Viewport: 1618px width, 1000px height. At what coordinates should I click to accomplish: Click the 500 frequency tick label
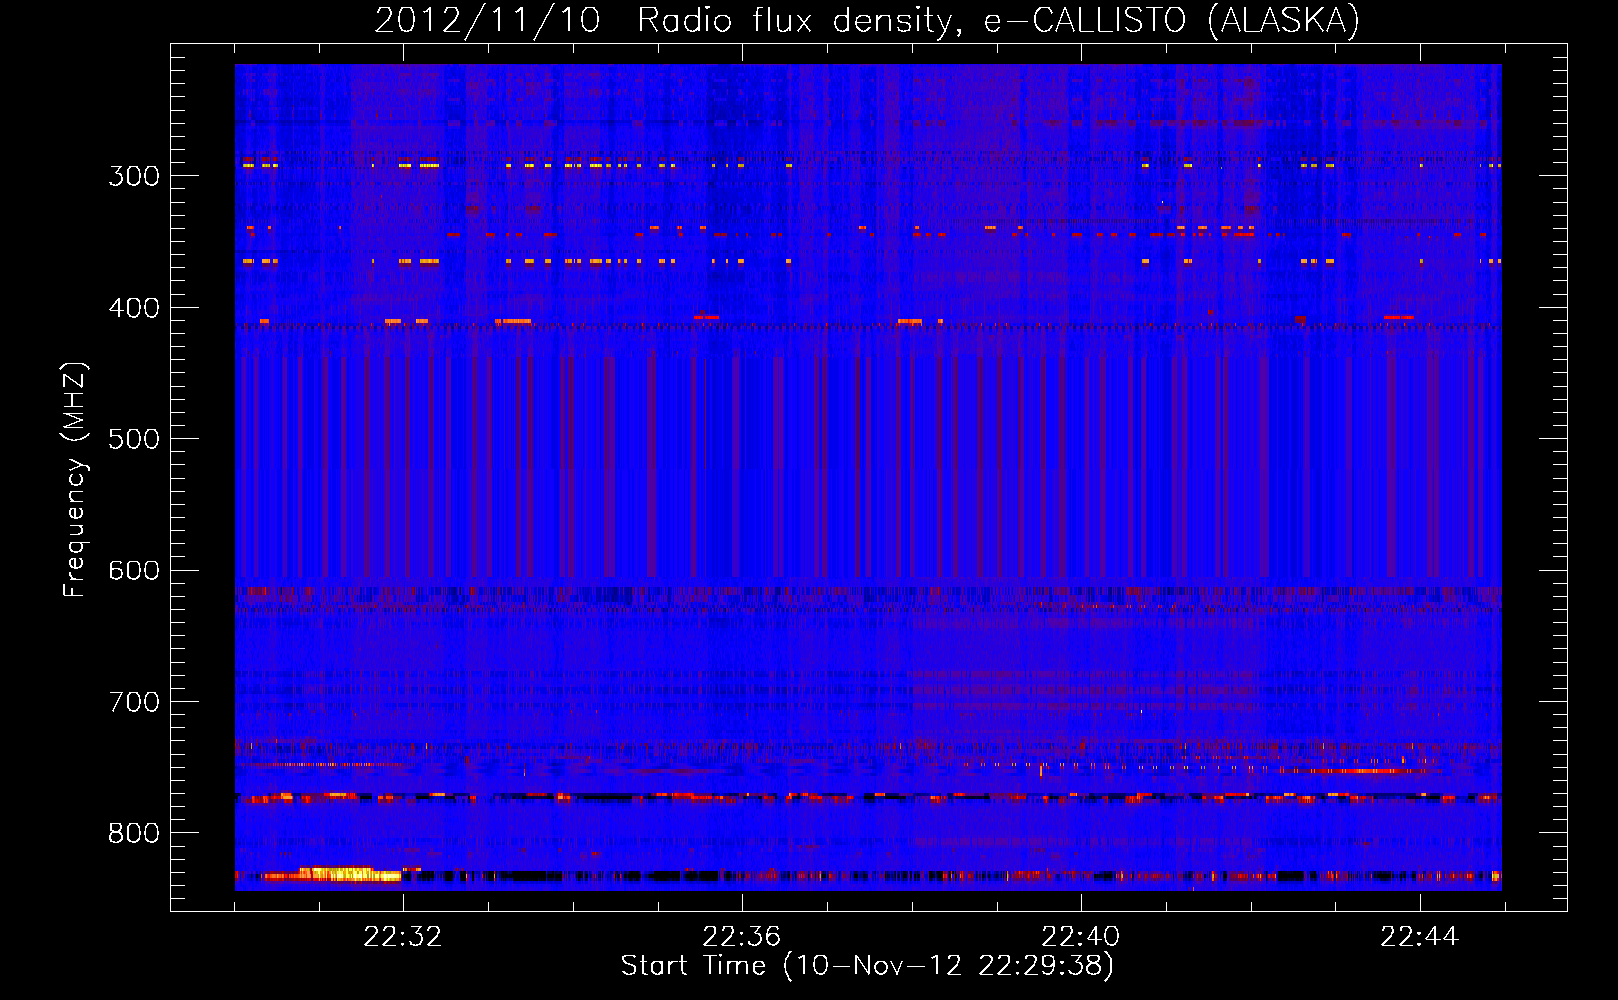coord(134,439)
